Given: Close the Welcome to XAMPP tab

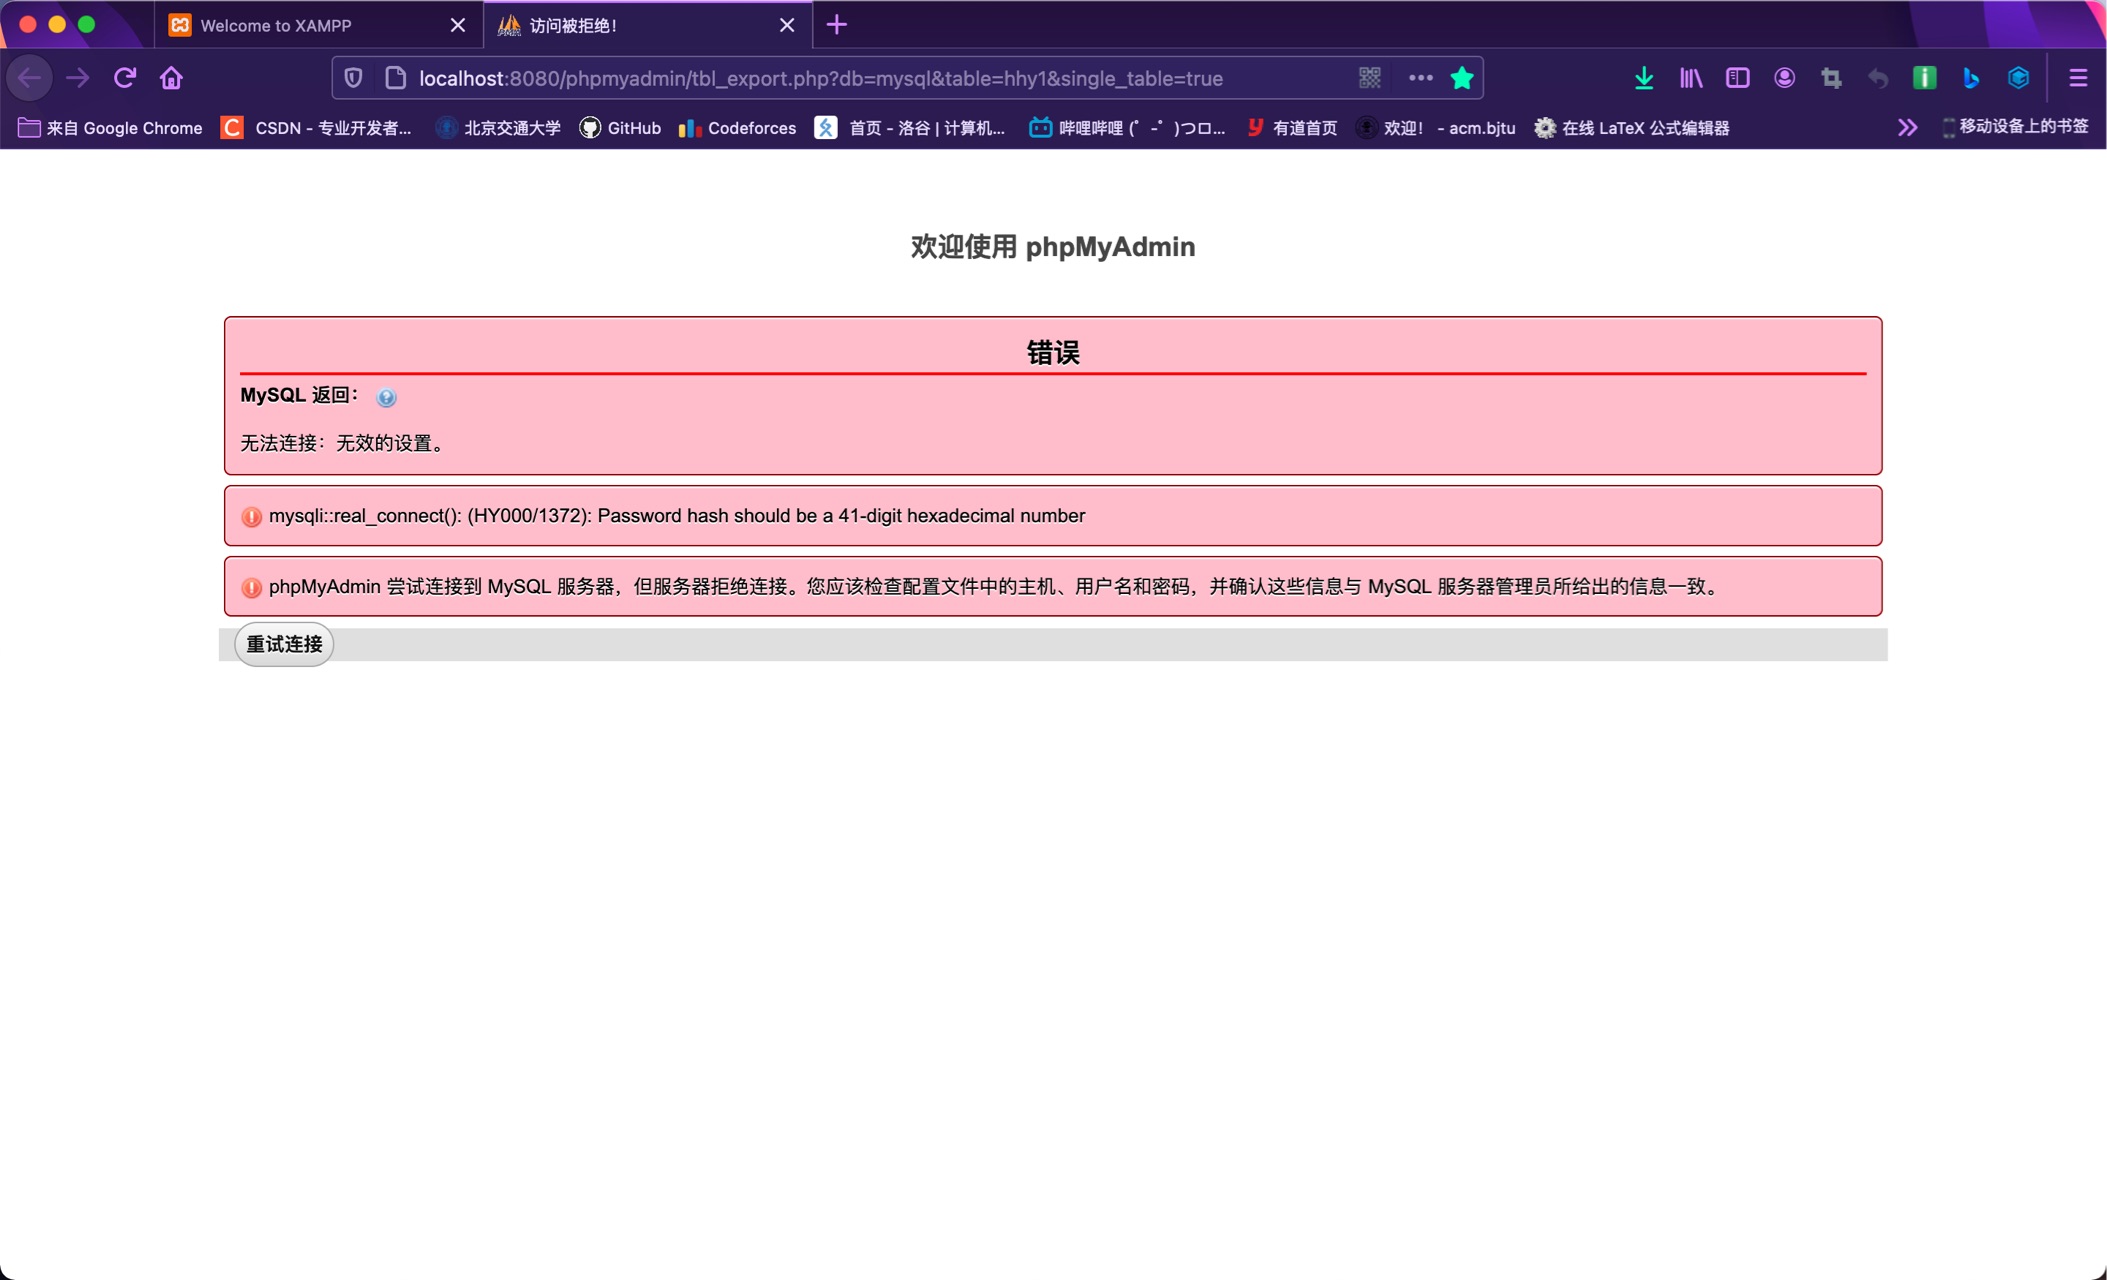Looking at the screenshot, I should pos(458,25).
